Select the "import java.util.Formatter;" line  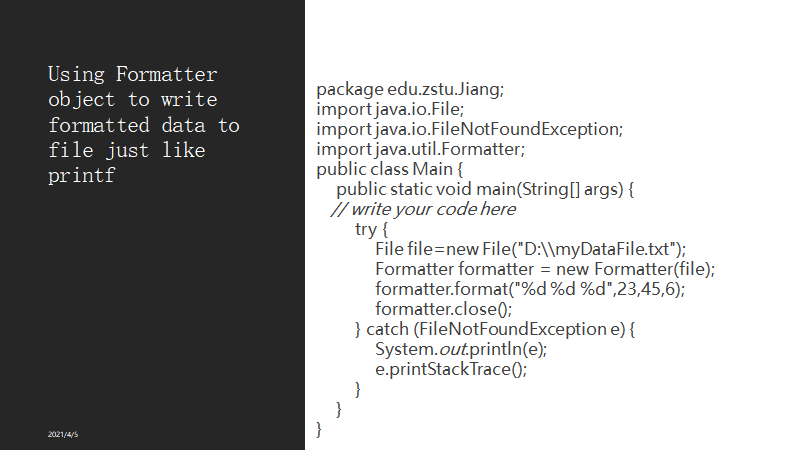(420, 149)
